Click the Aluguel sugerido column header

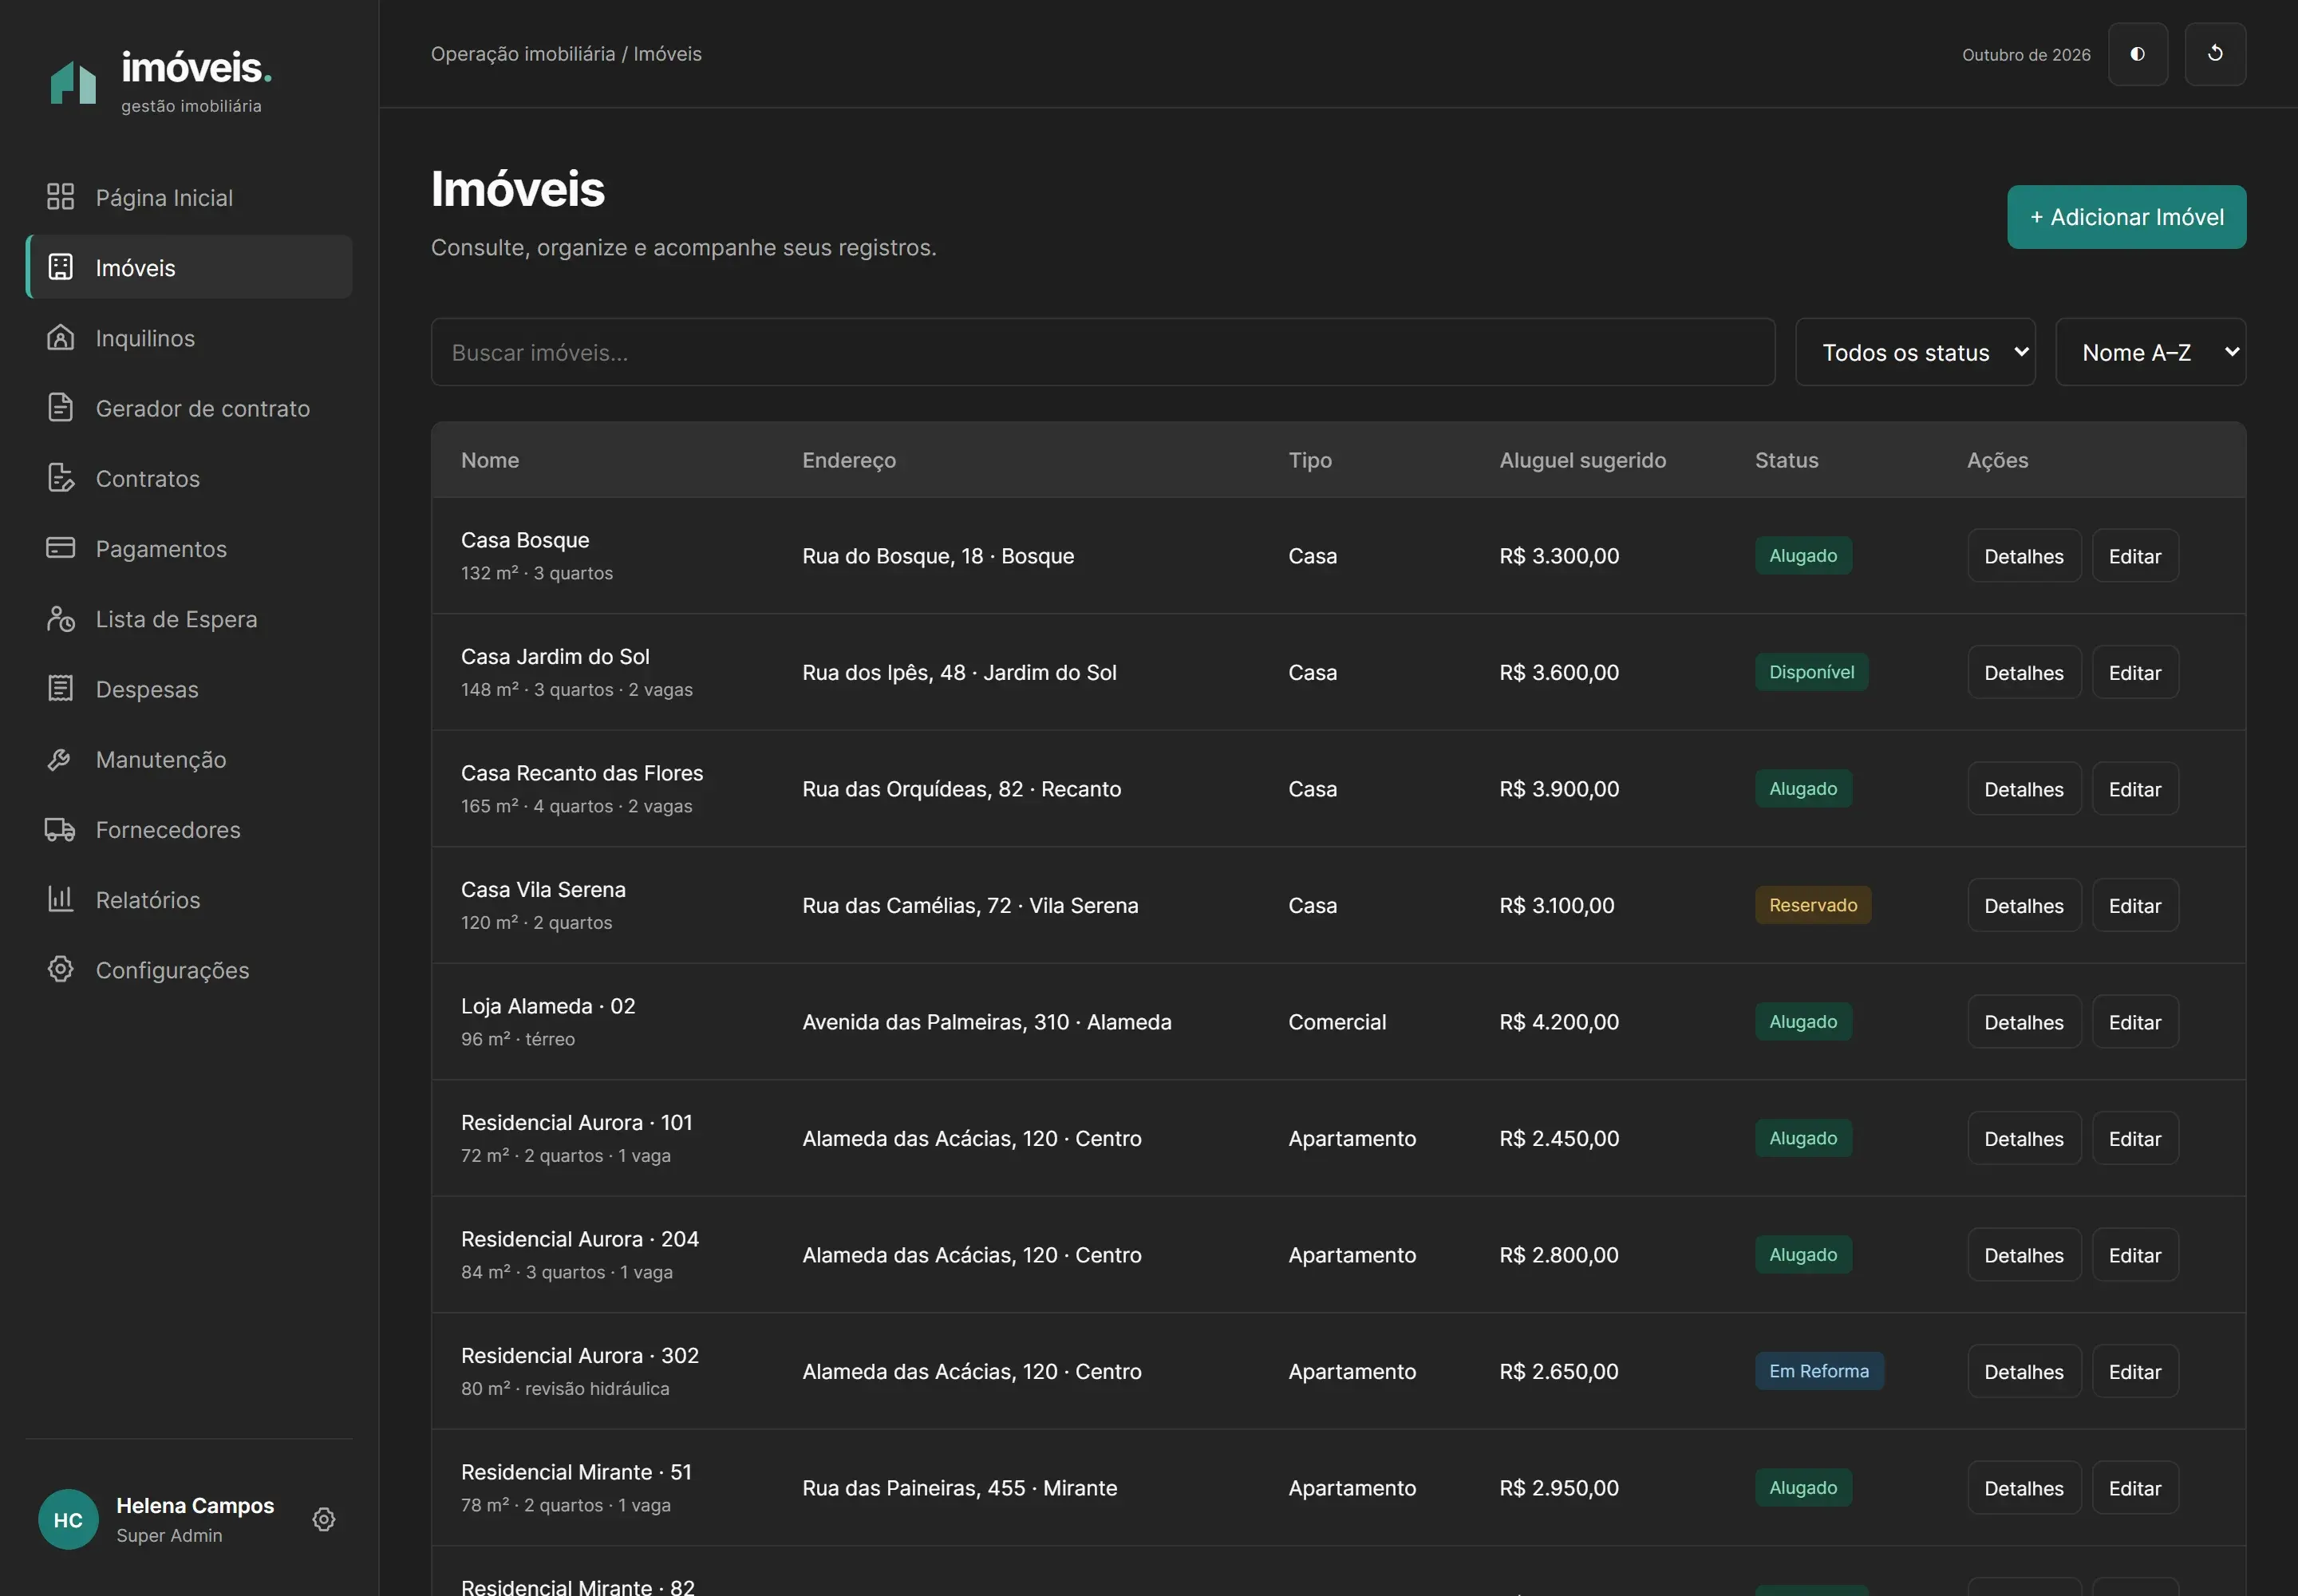(1582, 460)
